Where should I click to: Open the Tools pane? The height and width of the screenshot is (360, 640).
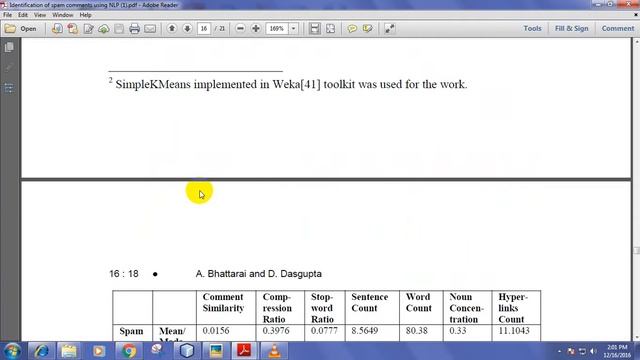pos(532,29)
